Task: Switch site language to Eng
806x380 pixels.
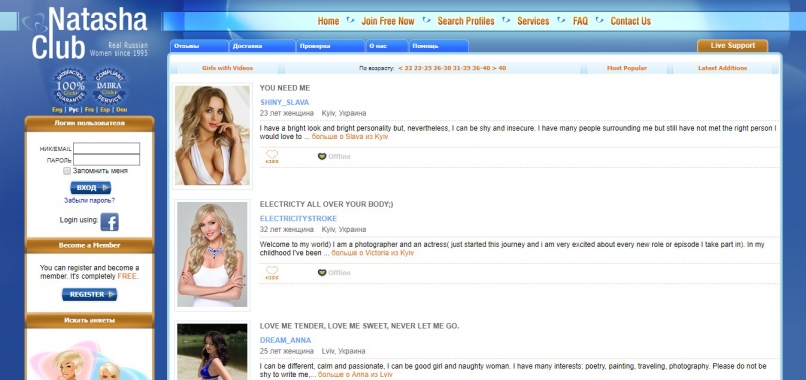Action: (x=57, y=110)
